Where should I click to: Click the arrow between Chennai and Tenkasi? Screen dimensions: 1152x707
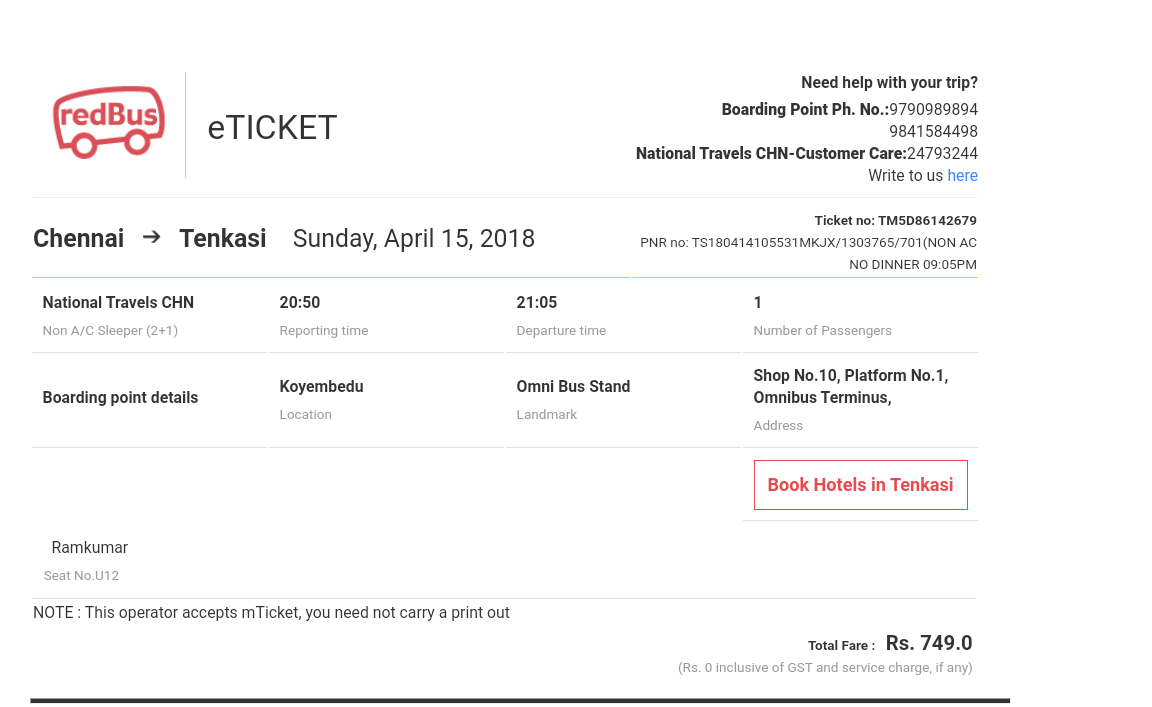(151, 237)
